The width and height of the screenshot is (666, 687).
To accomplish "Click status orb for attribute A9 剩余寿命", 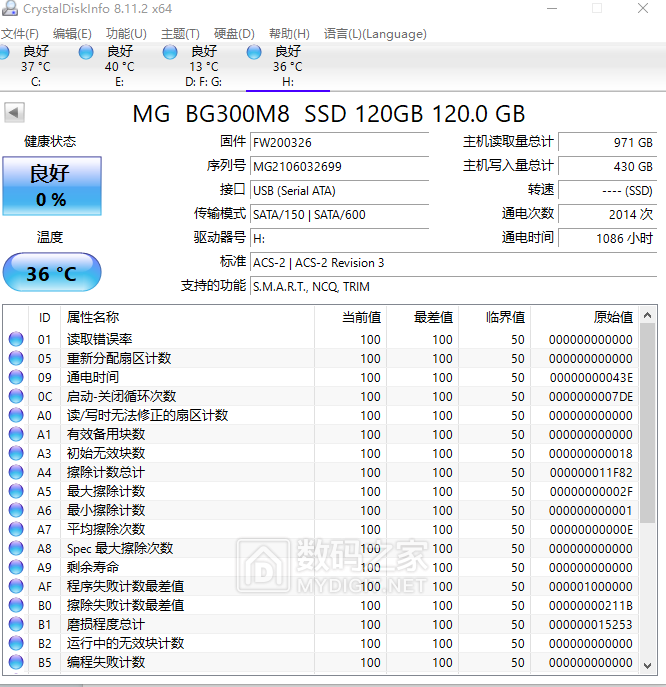I will [16, 567].
